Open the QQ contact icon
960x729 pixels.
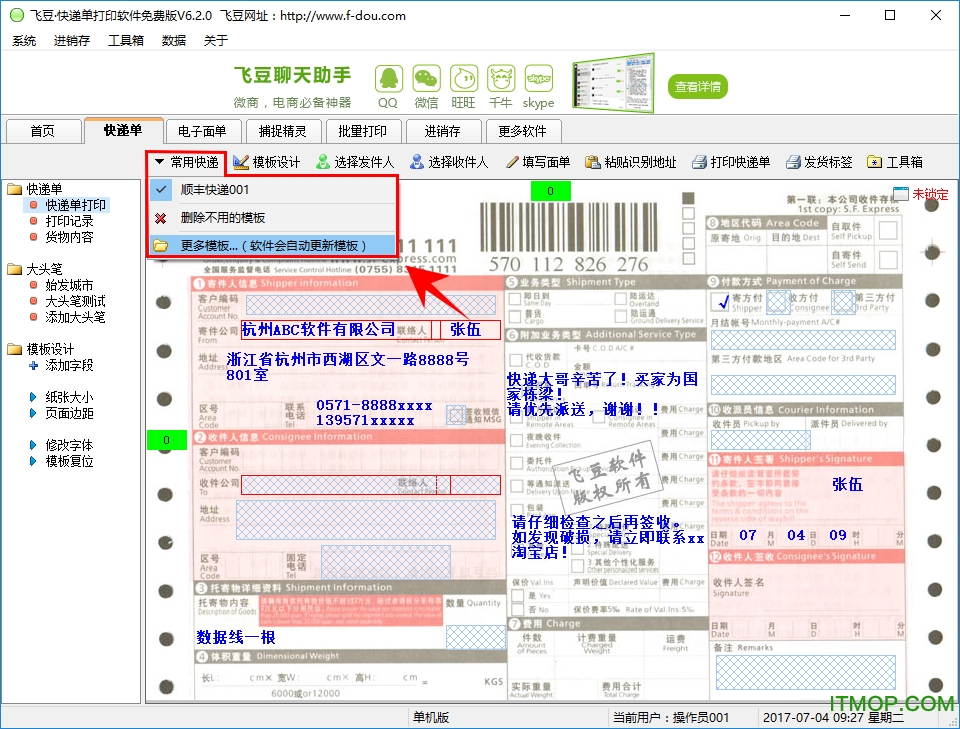click(x=388, y=80)
